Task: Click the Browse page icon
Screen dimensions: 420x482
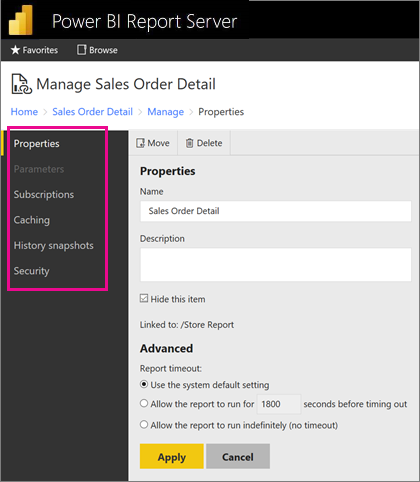Action: pyautogui.click(x=82, y=50)
